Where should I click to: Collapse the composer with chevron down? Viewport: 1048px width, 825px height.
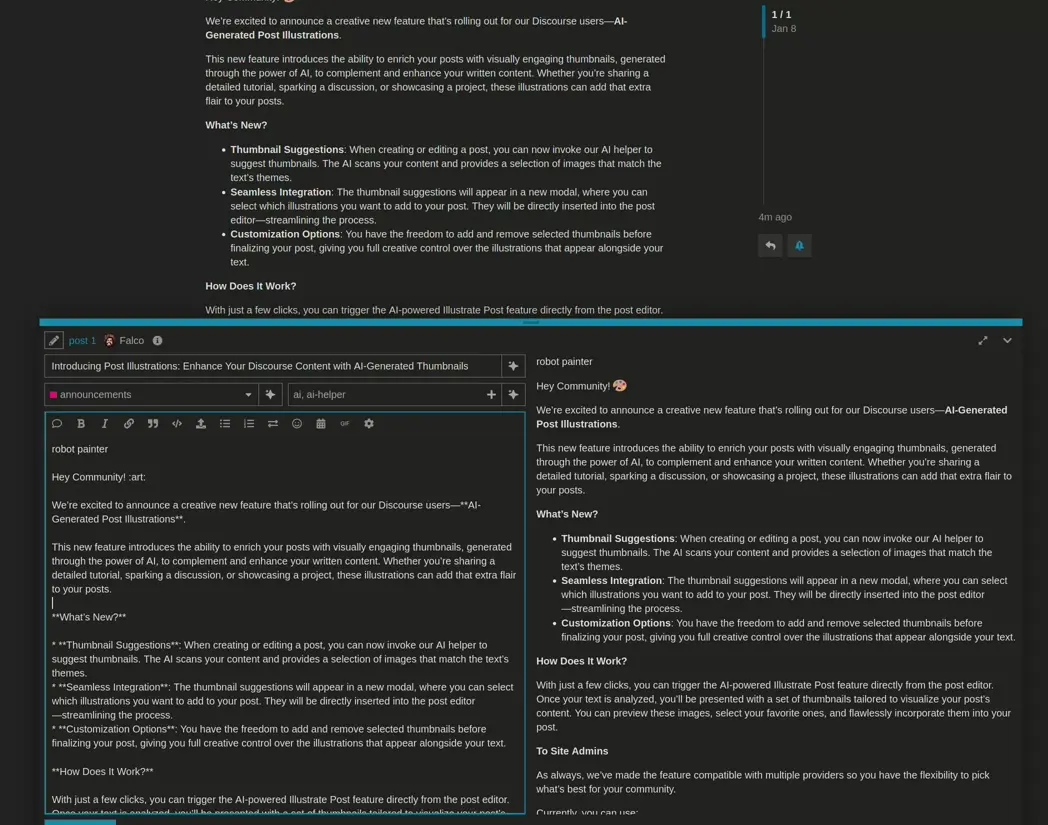1007,340
